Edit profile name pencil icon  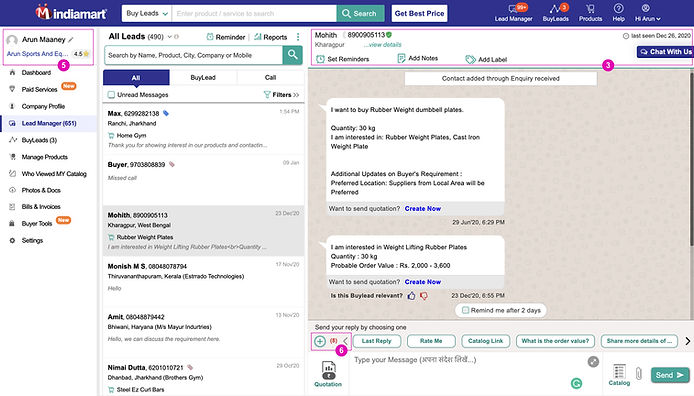point(71,39)
